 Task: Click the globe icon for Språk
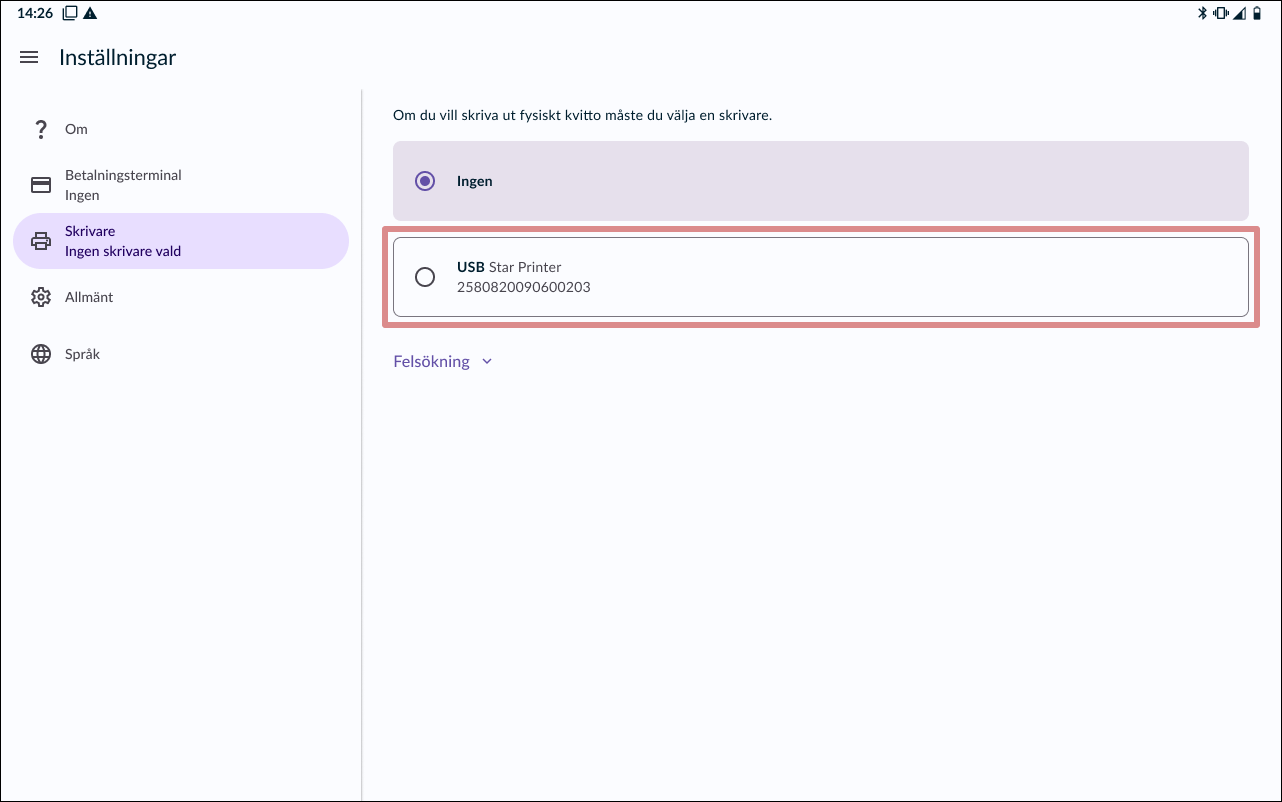(41, 354)
